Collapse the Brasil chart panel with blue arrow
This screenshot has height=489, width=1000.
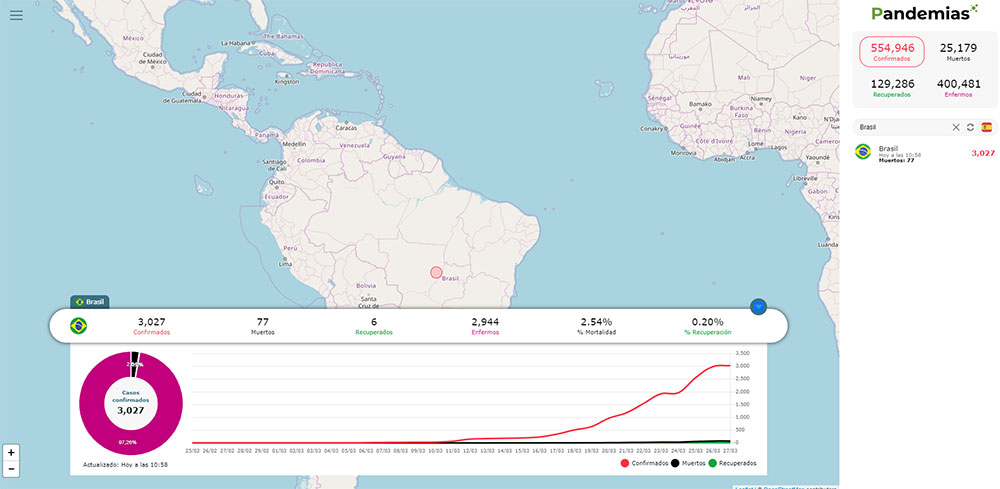coord(758,306)
